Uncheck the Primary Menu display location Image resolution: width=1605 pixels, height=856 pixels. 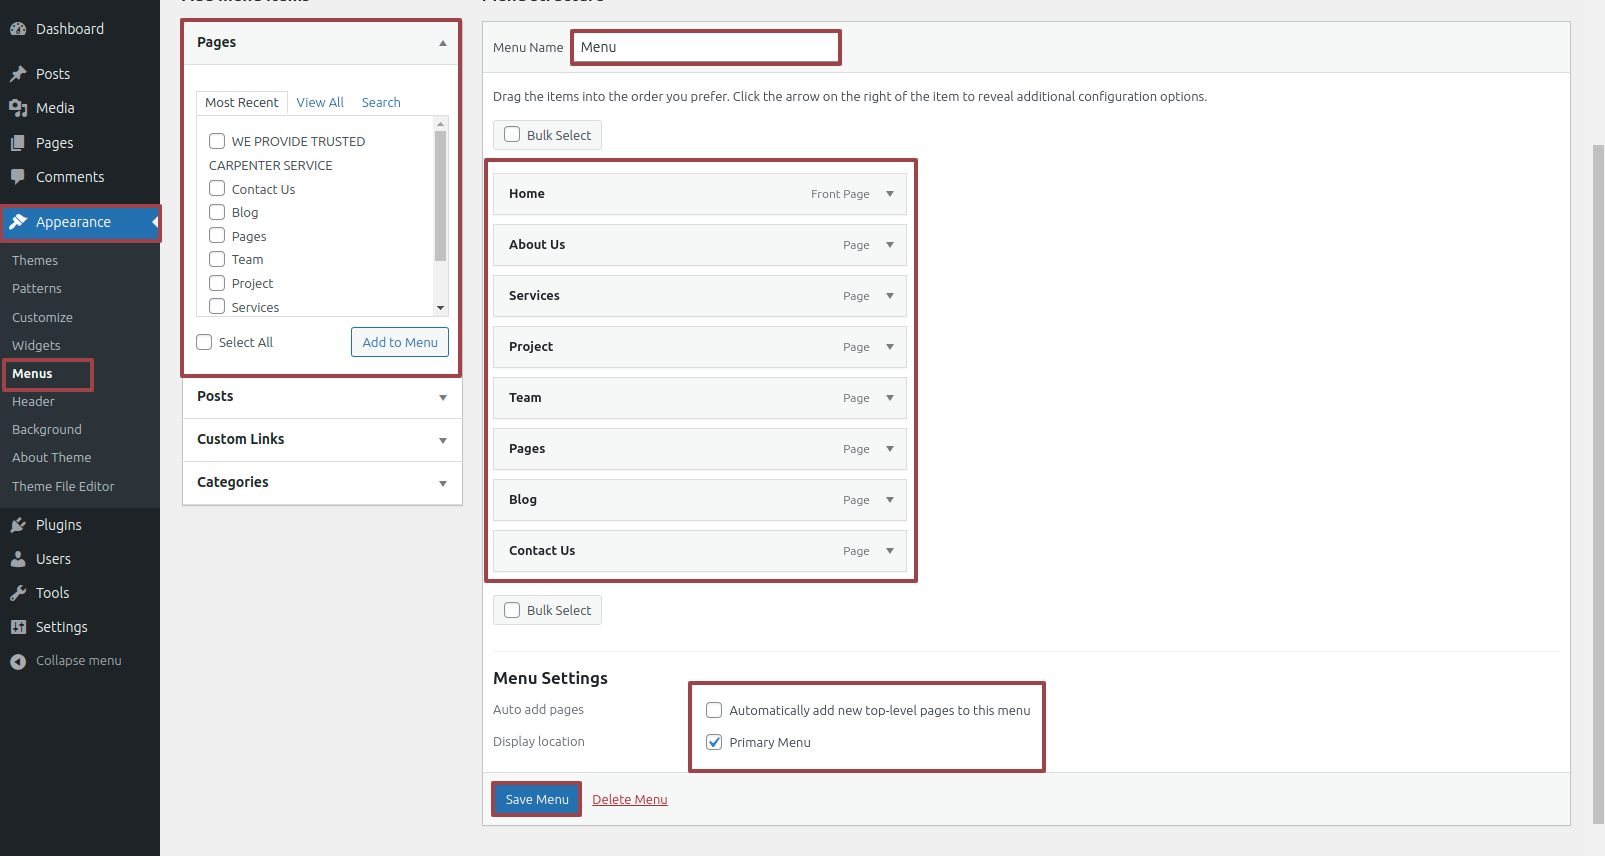714,742
